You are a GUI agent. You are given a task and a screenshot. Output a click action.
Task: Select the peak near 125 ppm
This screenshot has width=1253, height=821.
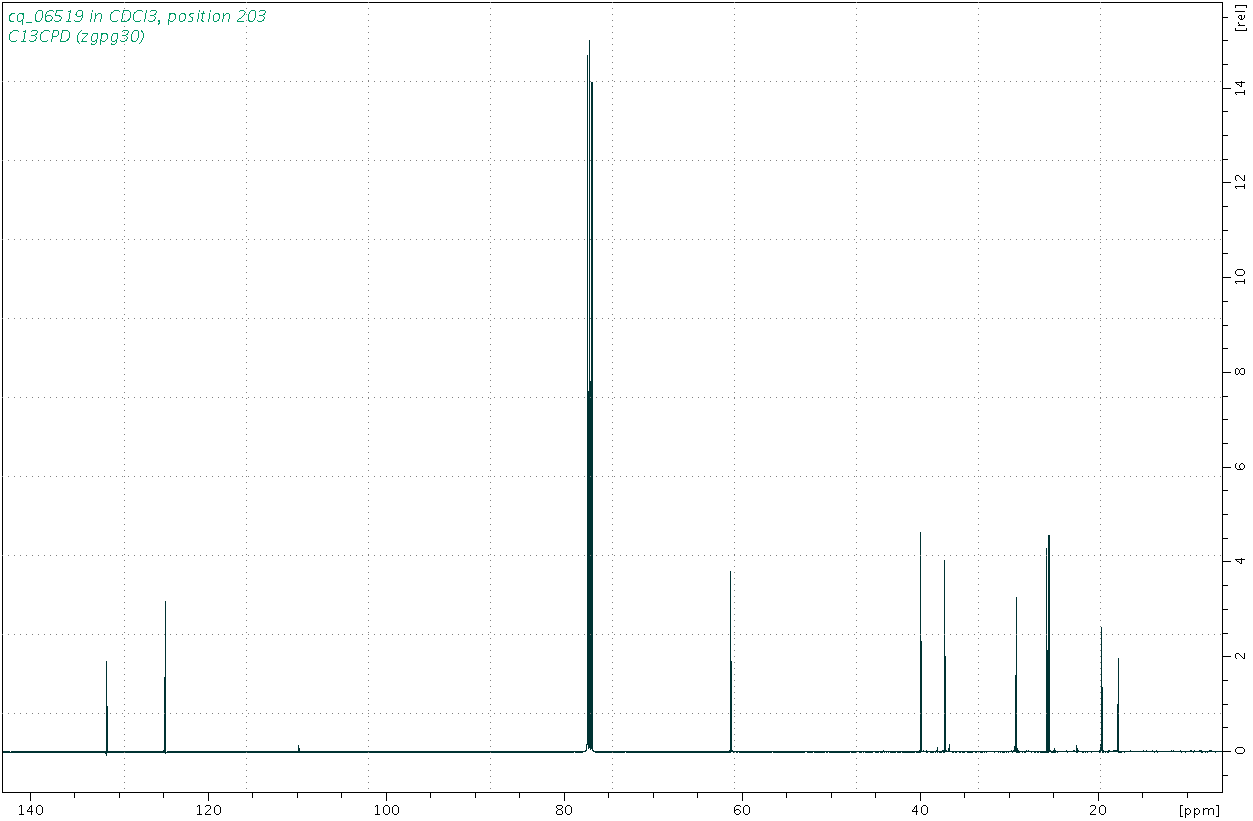coord(165,676)
